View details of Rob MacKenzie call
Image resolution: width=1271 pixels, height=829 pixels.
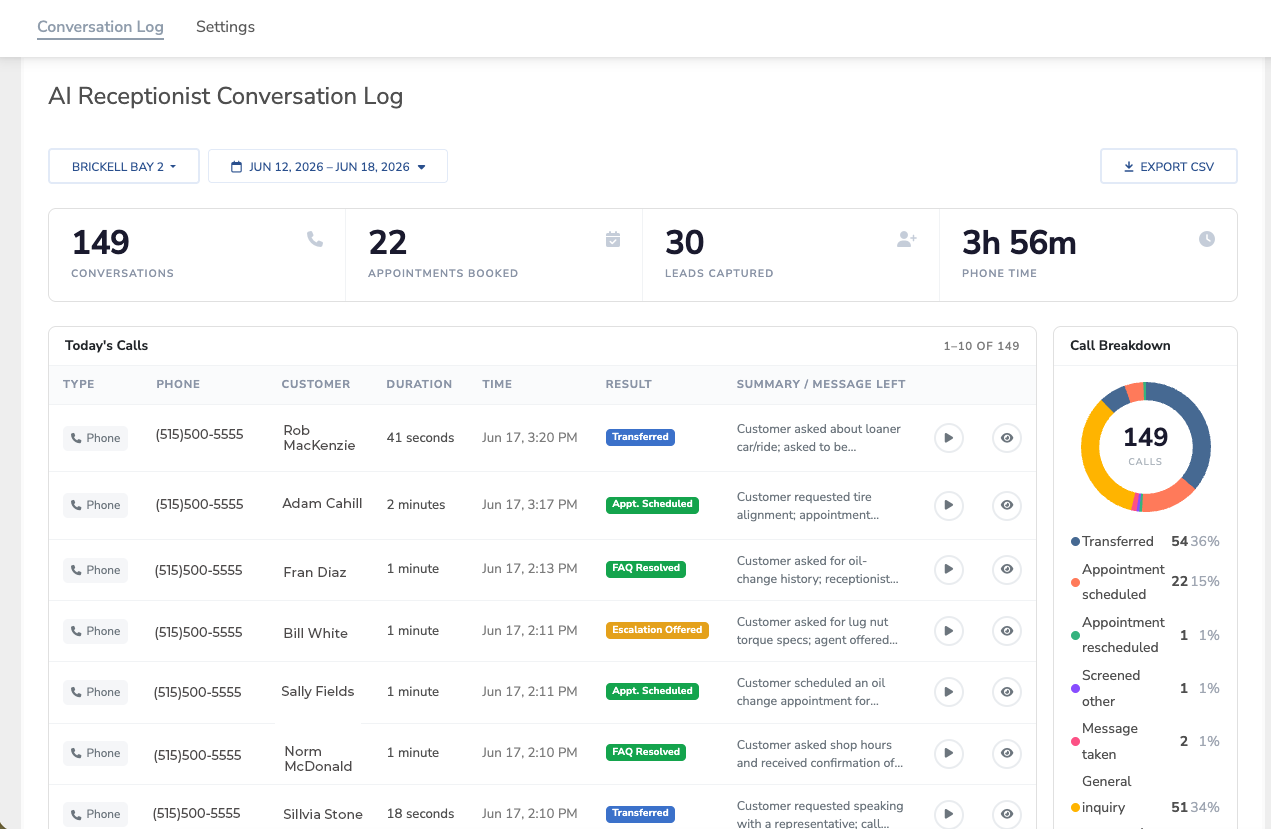click(x=1007, y=438)
